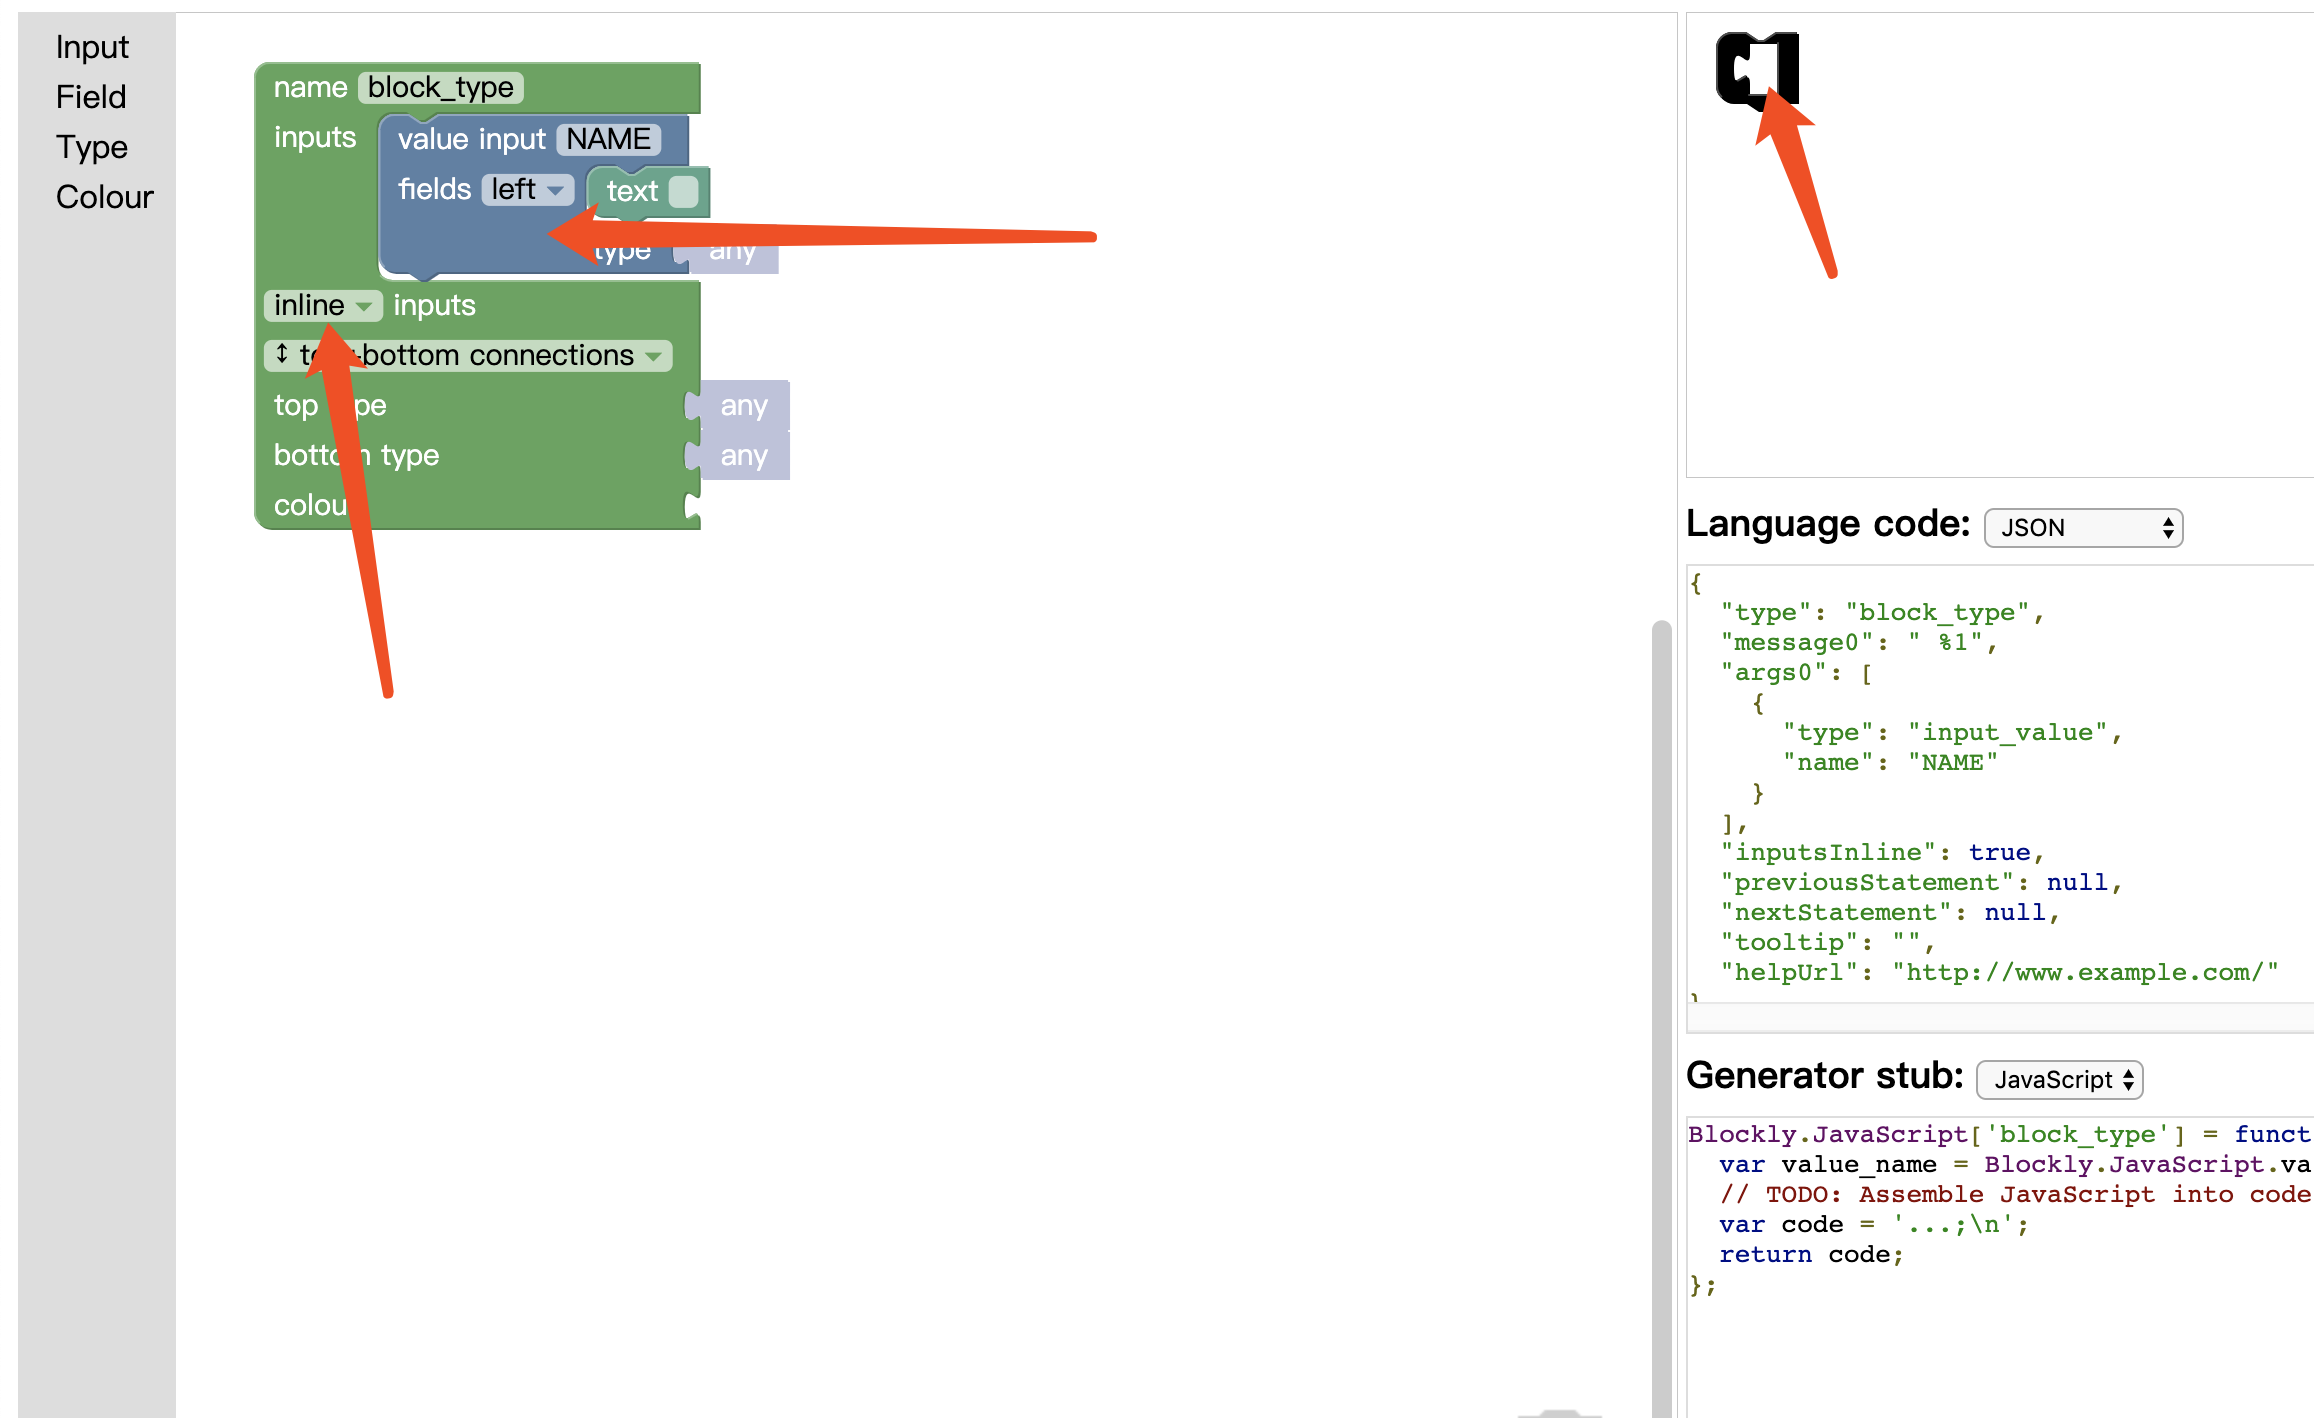Open the top+bottom connections dropdown
The height and width of the screenshot is (1418, 2314).
[x=468, y=356]
